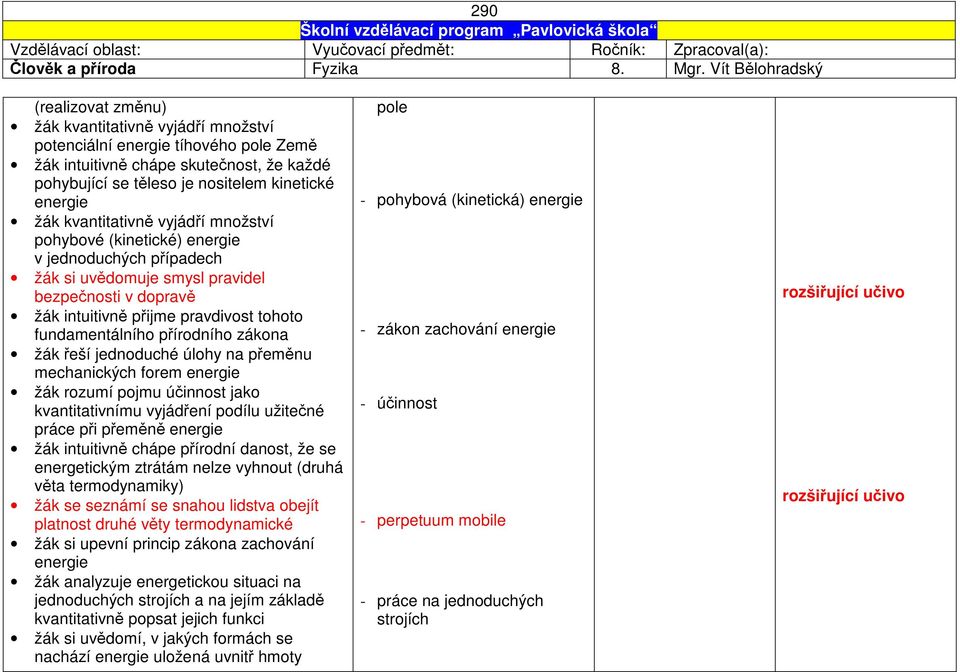Click the second red "rozšiřující učivo" label
This screenshot has width=960, height=672.
[x=843, y=496]
